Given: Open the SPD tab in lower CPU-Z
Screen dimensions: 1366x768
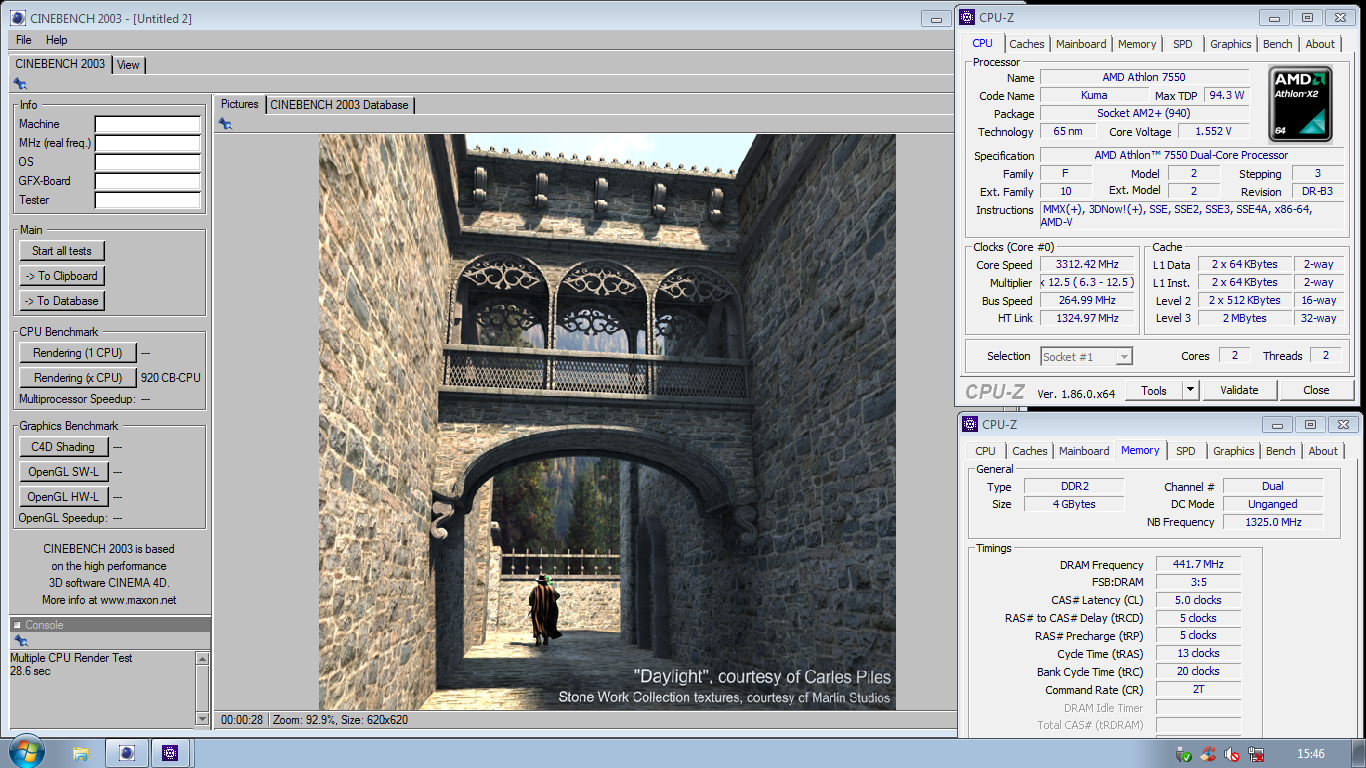Looking at the screenshot, I should point(1186,451).
